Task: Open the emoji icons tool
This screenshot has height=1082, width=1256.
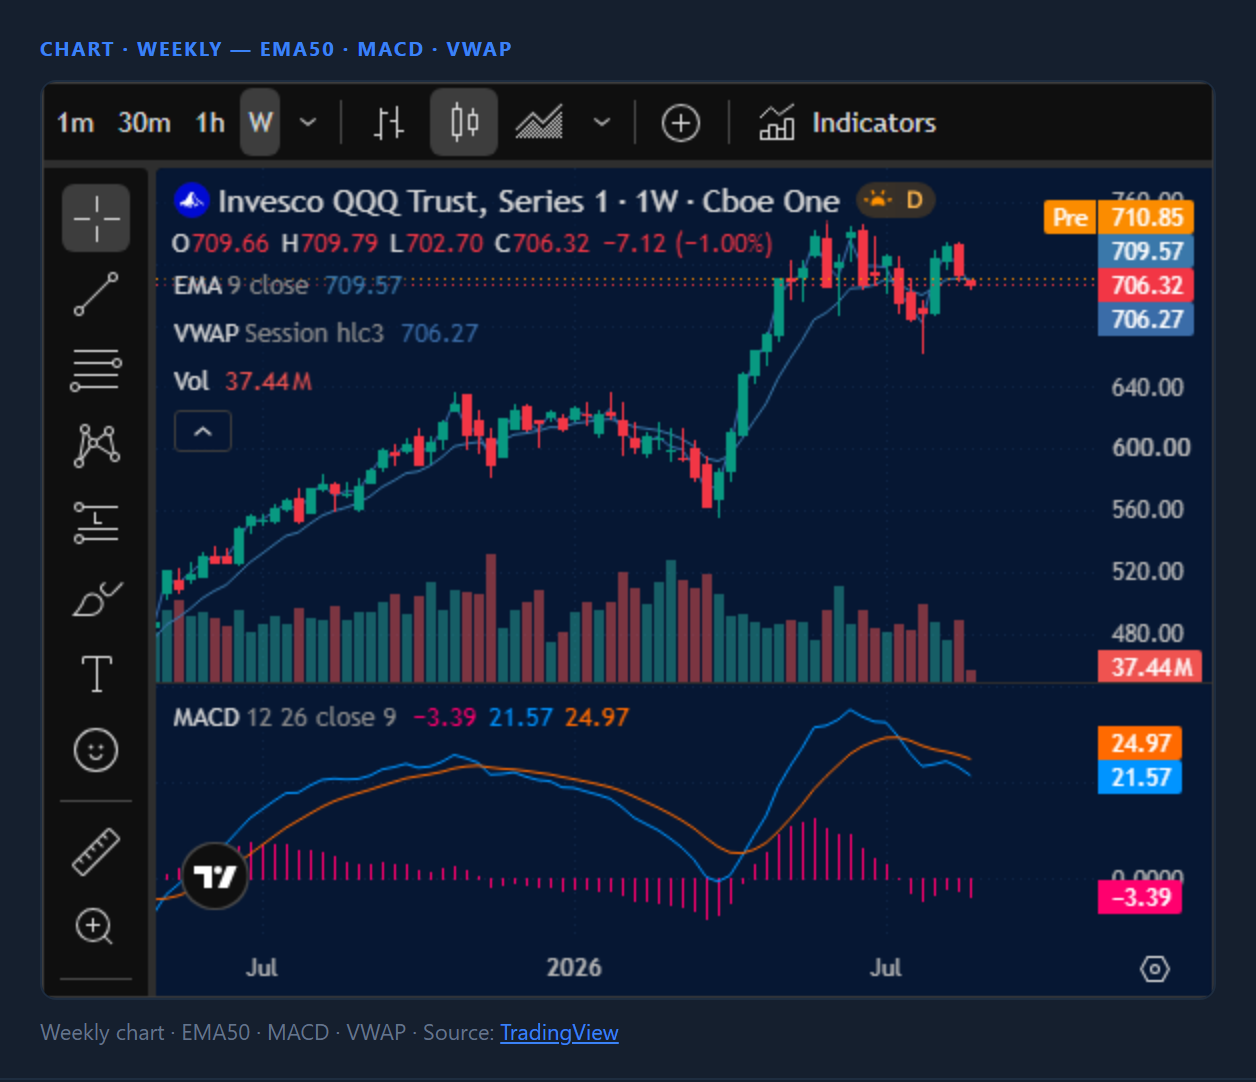Action: (x=96, y=750)
